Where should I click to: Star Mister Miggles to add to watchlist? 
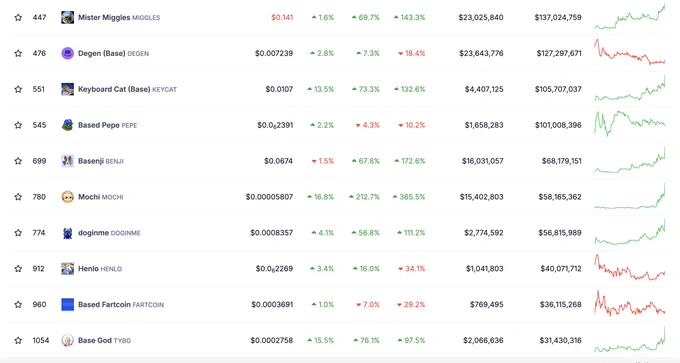pos(18,18)
